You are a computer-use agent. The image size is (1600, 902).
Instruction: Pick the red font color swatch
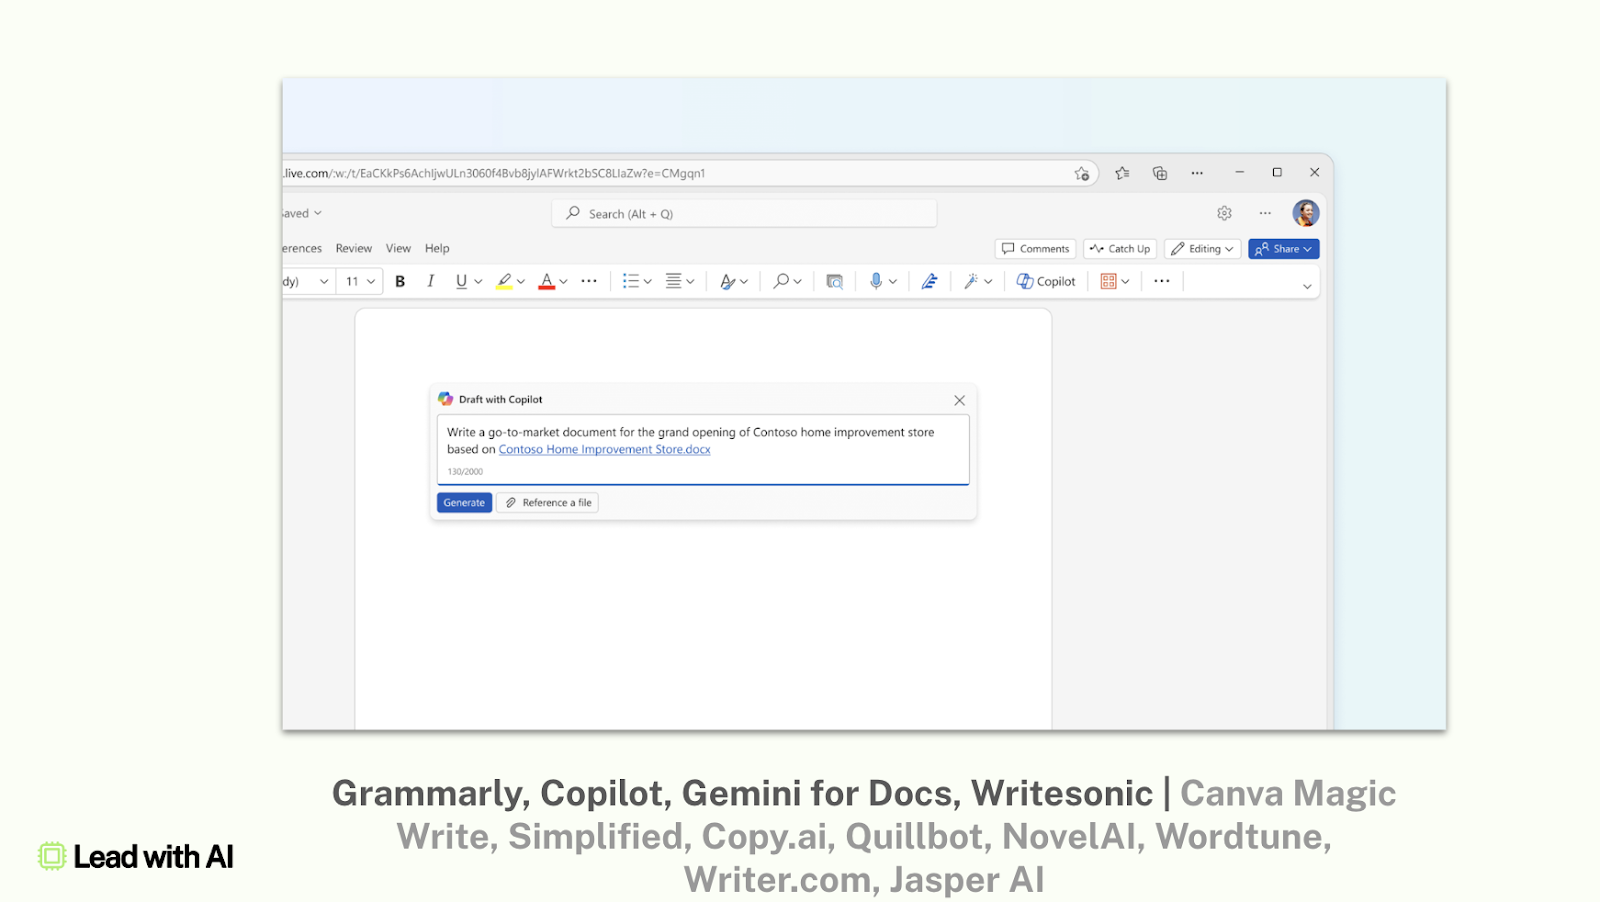tap(547, 282)
